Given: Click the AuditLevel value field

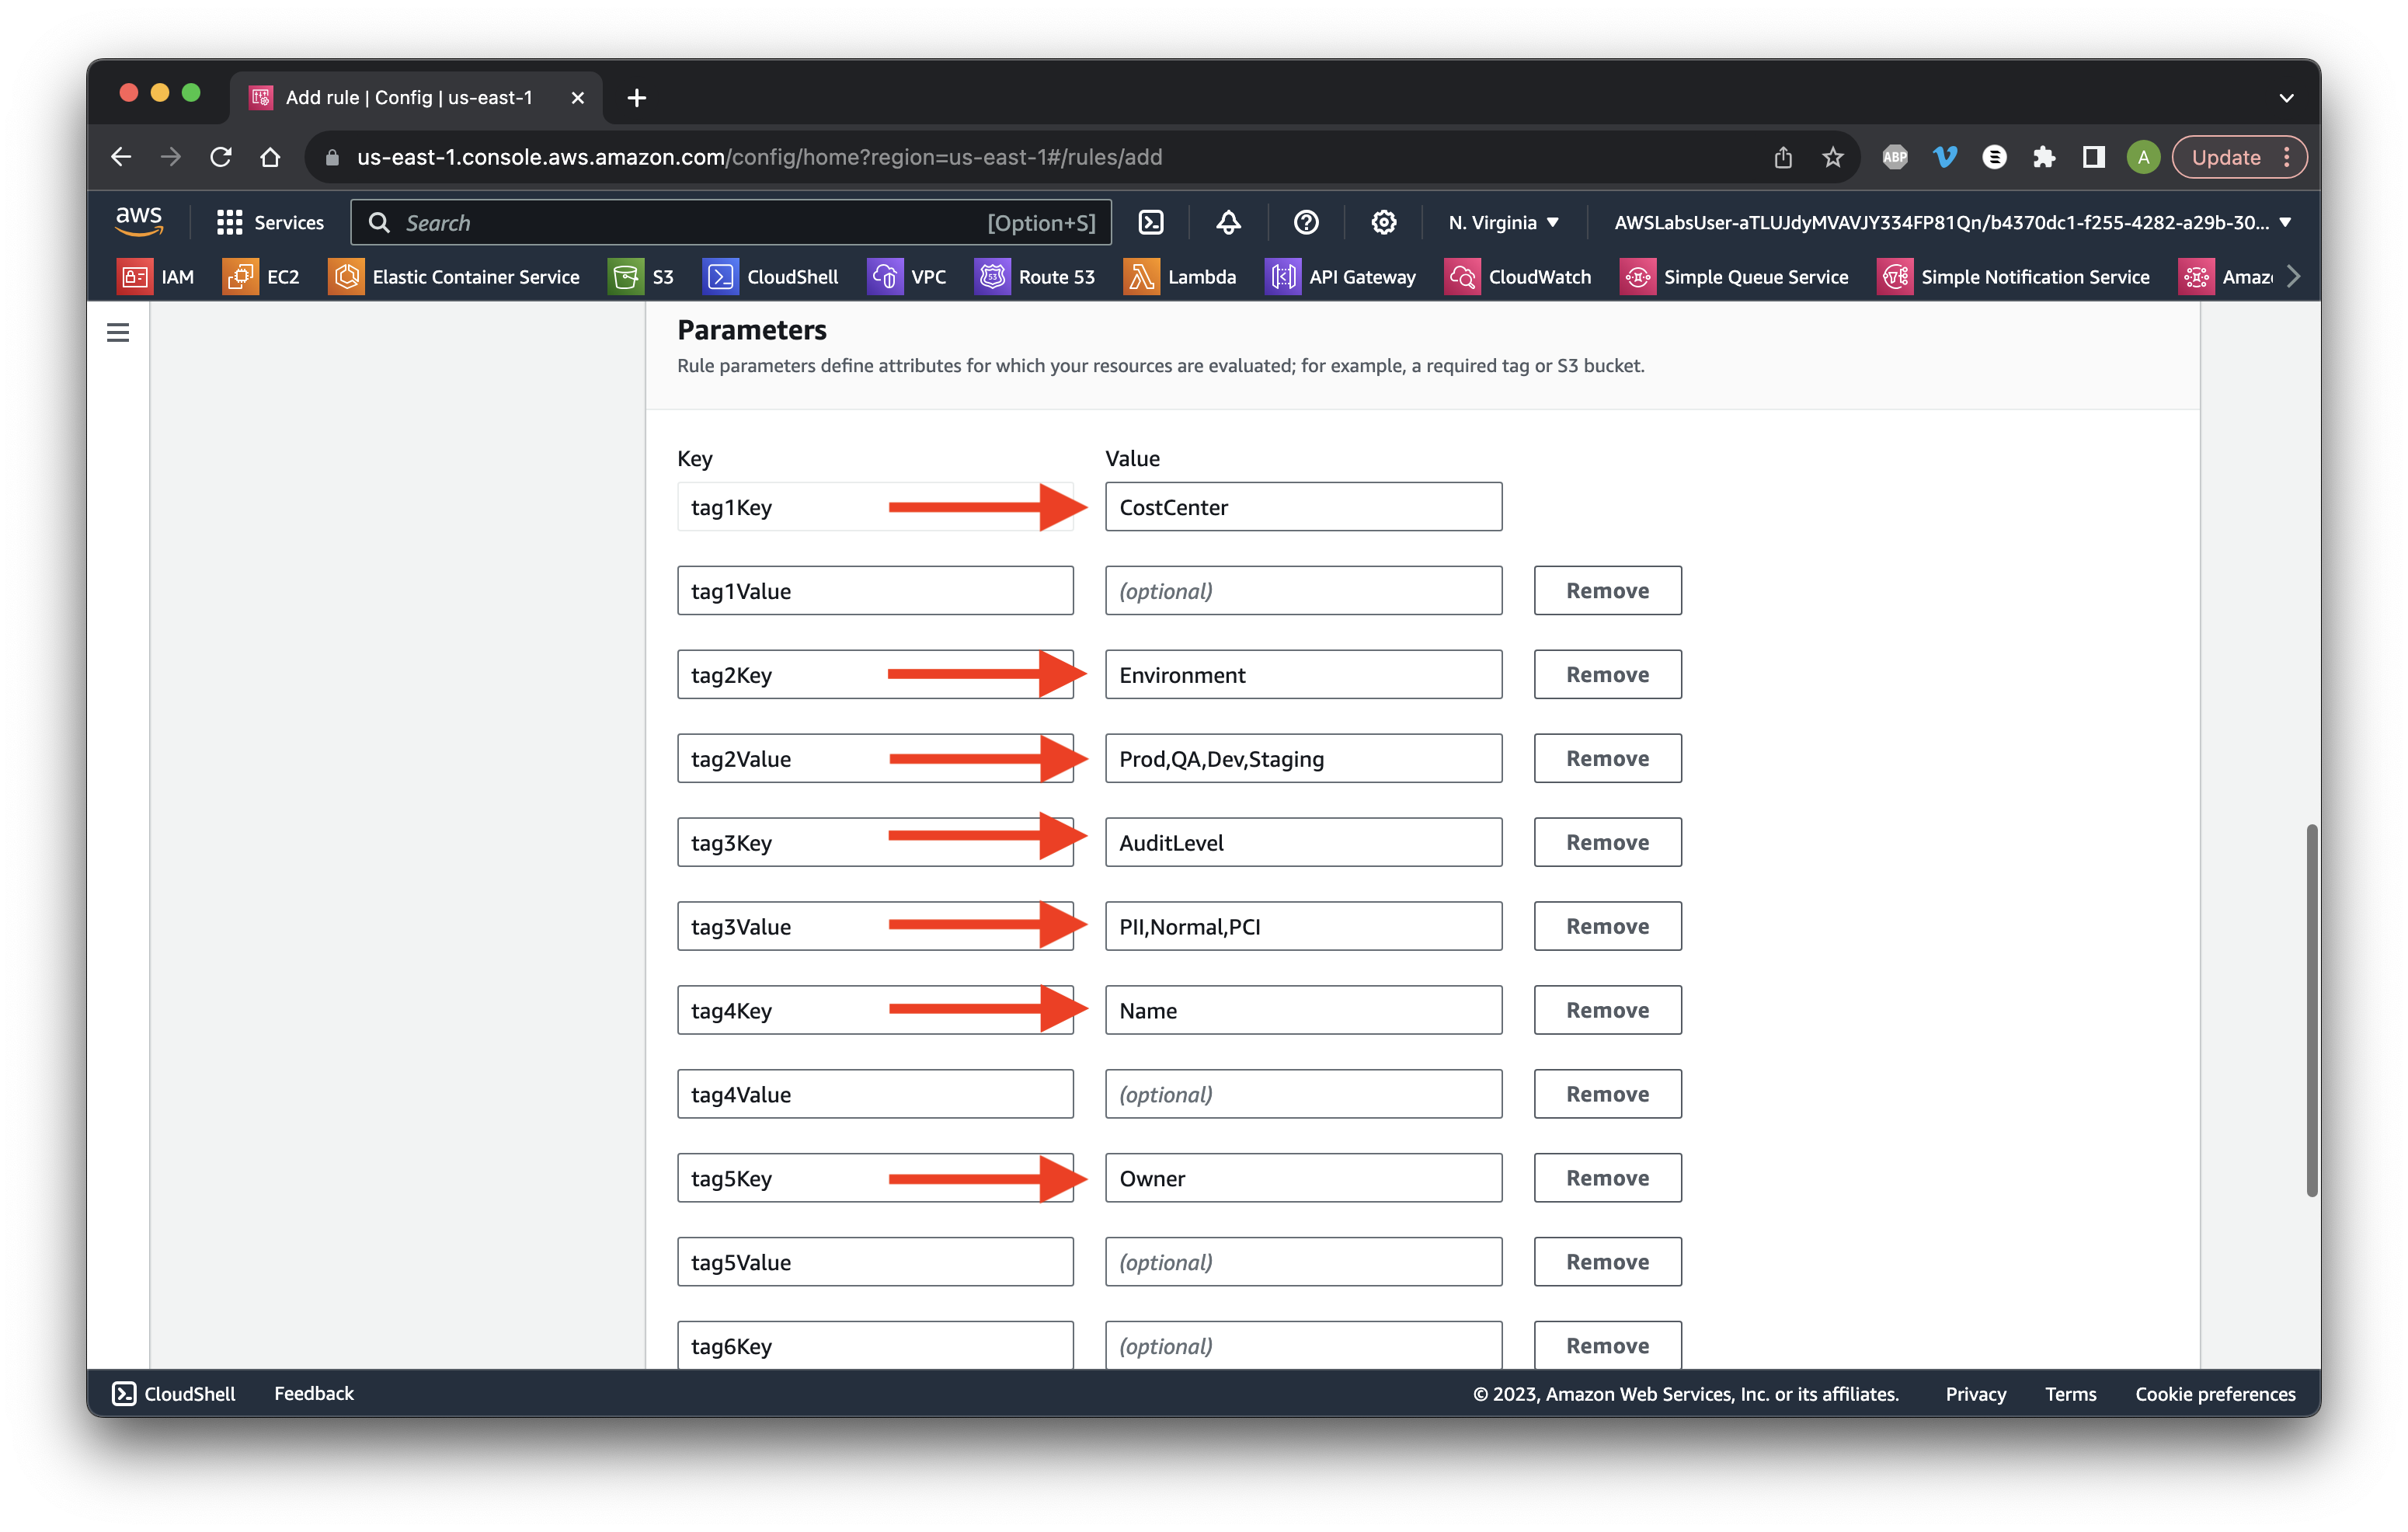Looking at the screenshot, I should point(1303,842).
